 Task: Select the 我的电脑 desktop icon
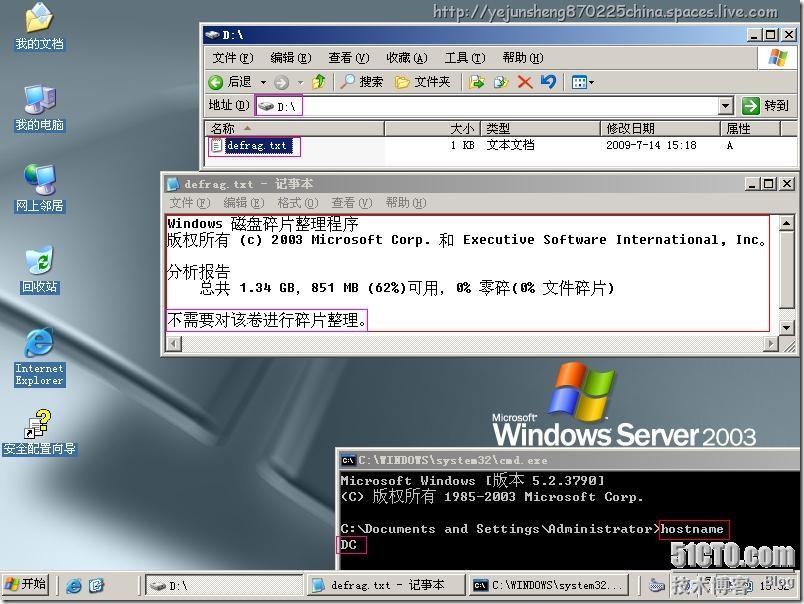39,108
